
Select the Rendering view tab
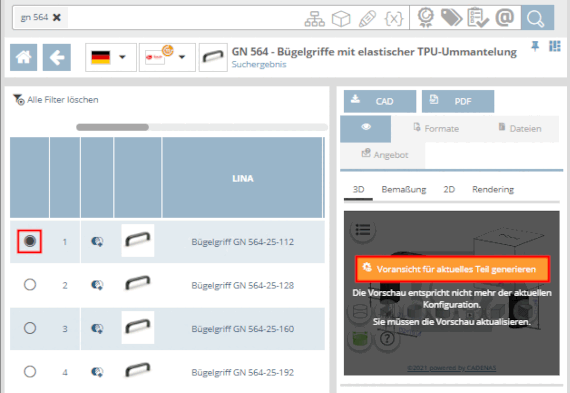(493, 189)
